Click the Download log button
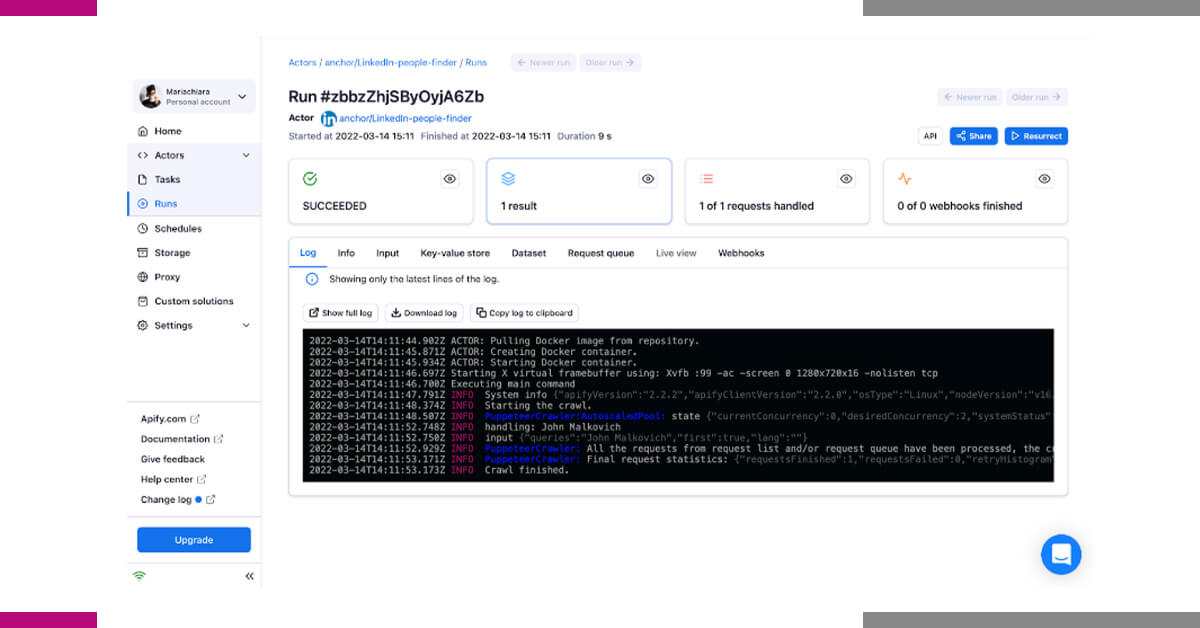Screen dimensions: 1200x628 point(424,313)
